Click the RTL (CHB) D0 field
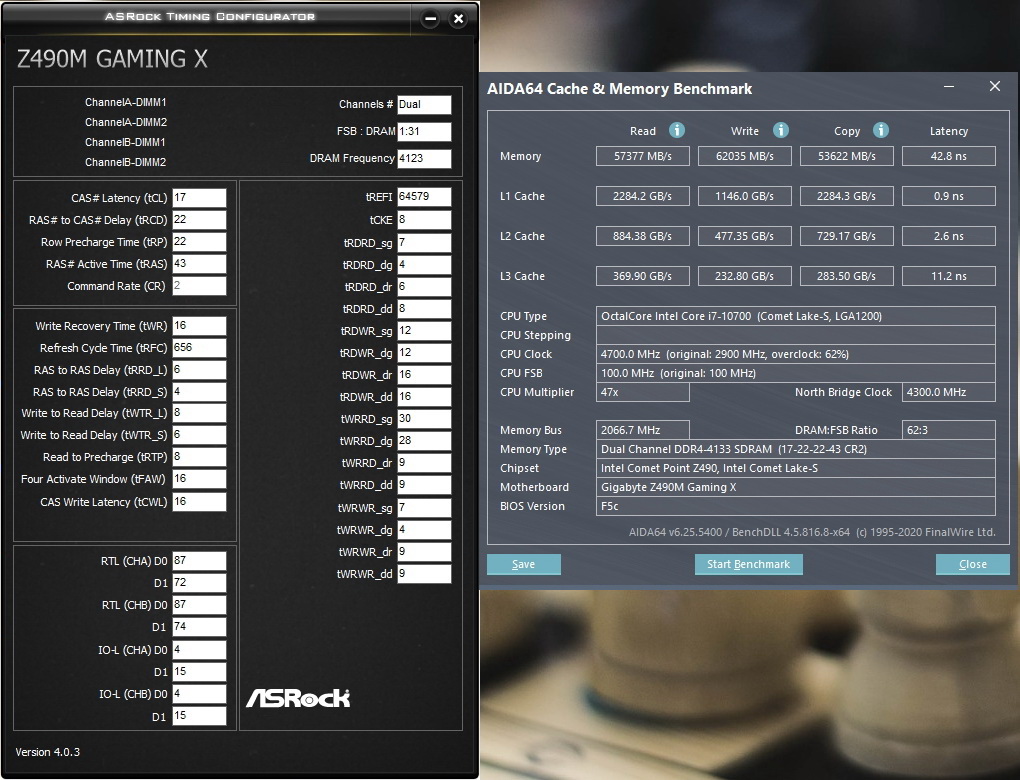The height and width of the screenshot is (780, 1020). [199, 605]
